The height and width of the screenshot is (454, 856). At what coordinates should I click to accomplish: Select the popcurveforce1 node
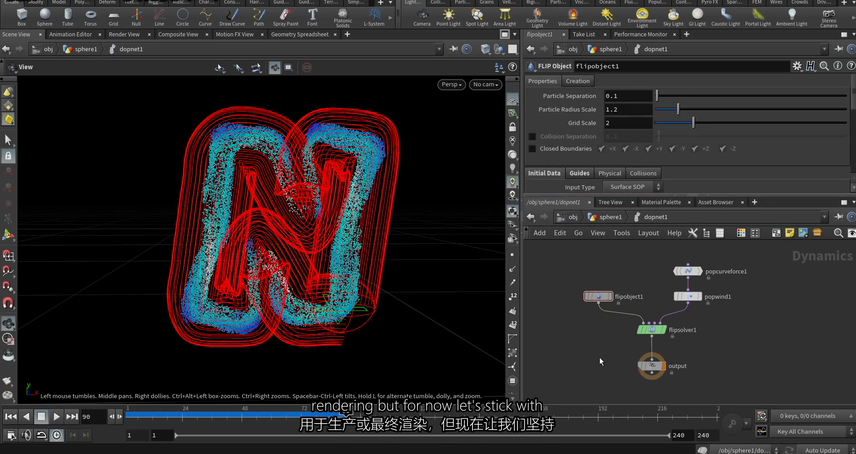[x=688, y=271]
